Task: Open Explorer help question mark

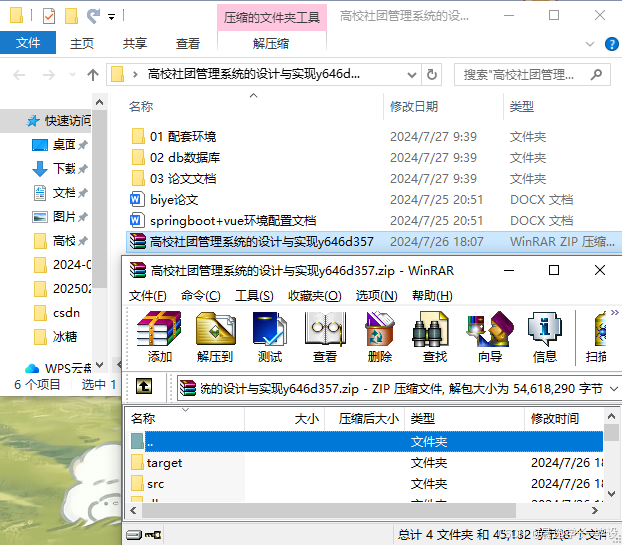Action: [611, 44]
